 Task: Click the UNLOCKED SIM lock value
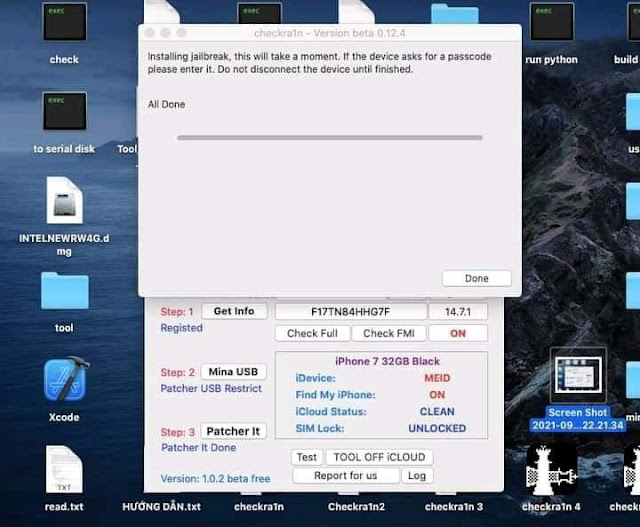437,428
